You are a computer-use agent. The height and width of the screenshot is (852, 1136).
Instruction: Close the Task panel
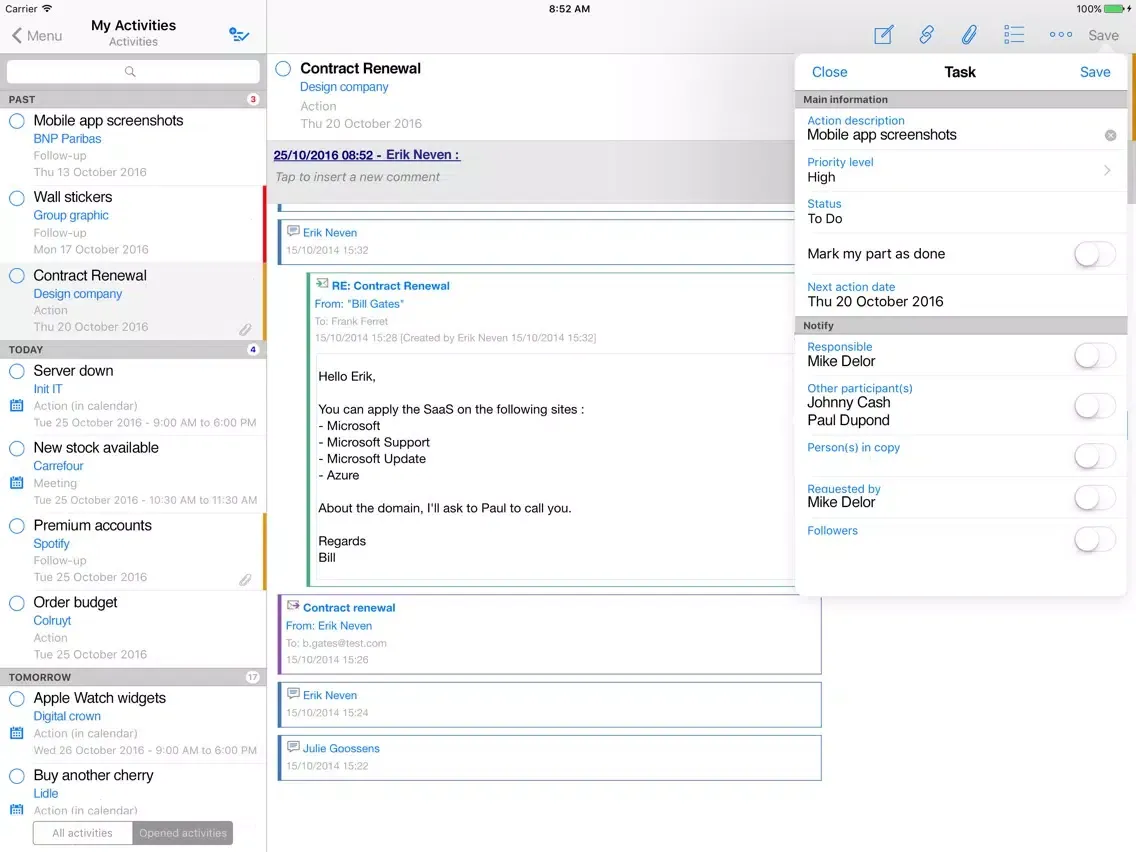coord(829,72)
